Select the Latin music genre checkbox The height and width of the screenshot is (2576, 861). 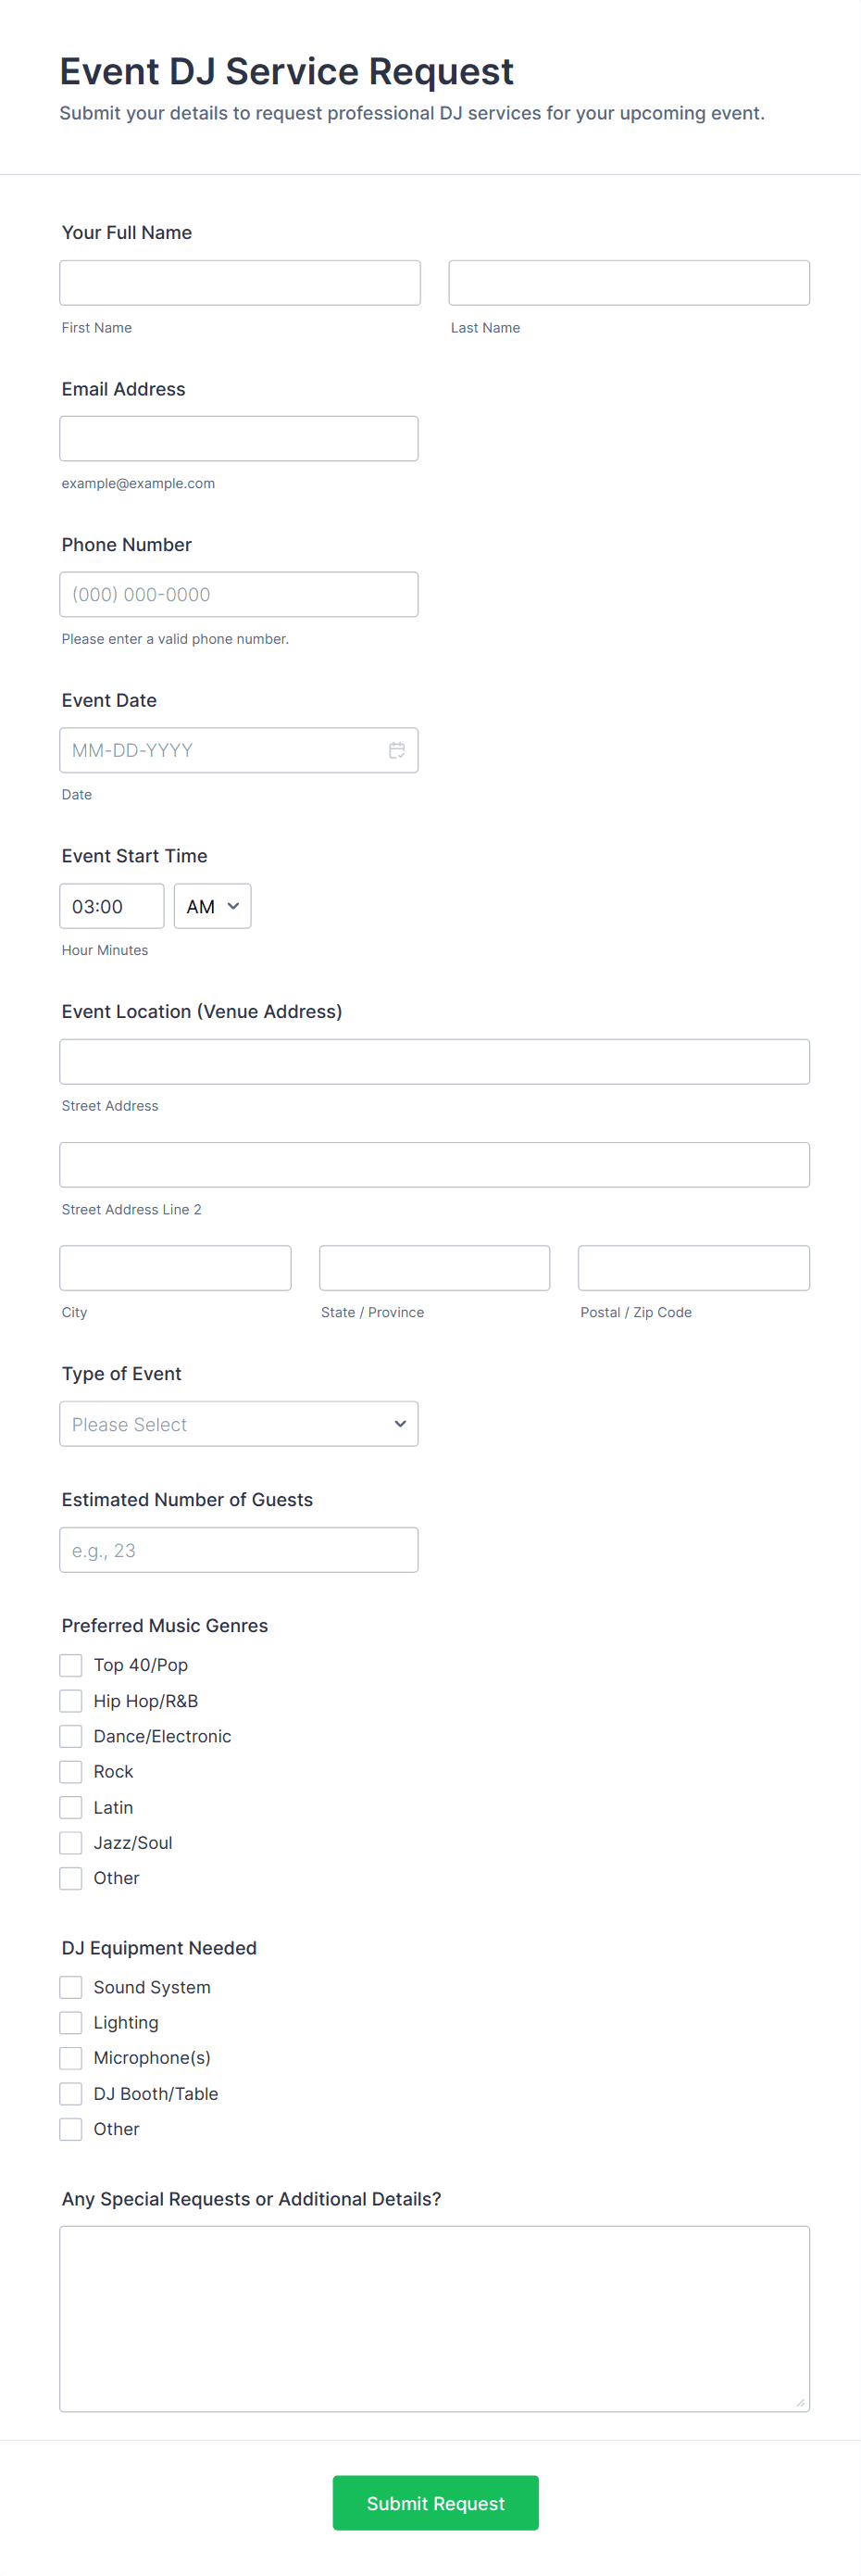[71, 1807]
